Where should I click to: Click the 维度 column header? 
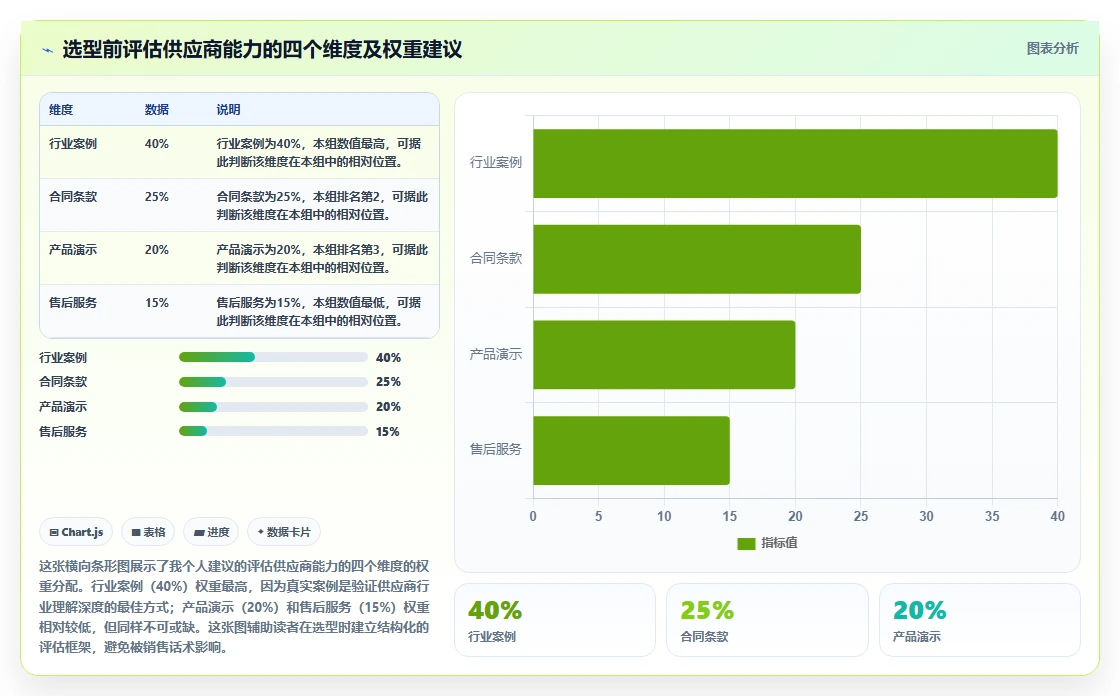61,109
